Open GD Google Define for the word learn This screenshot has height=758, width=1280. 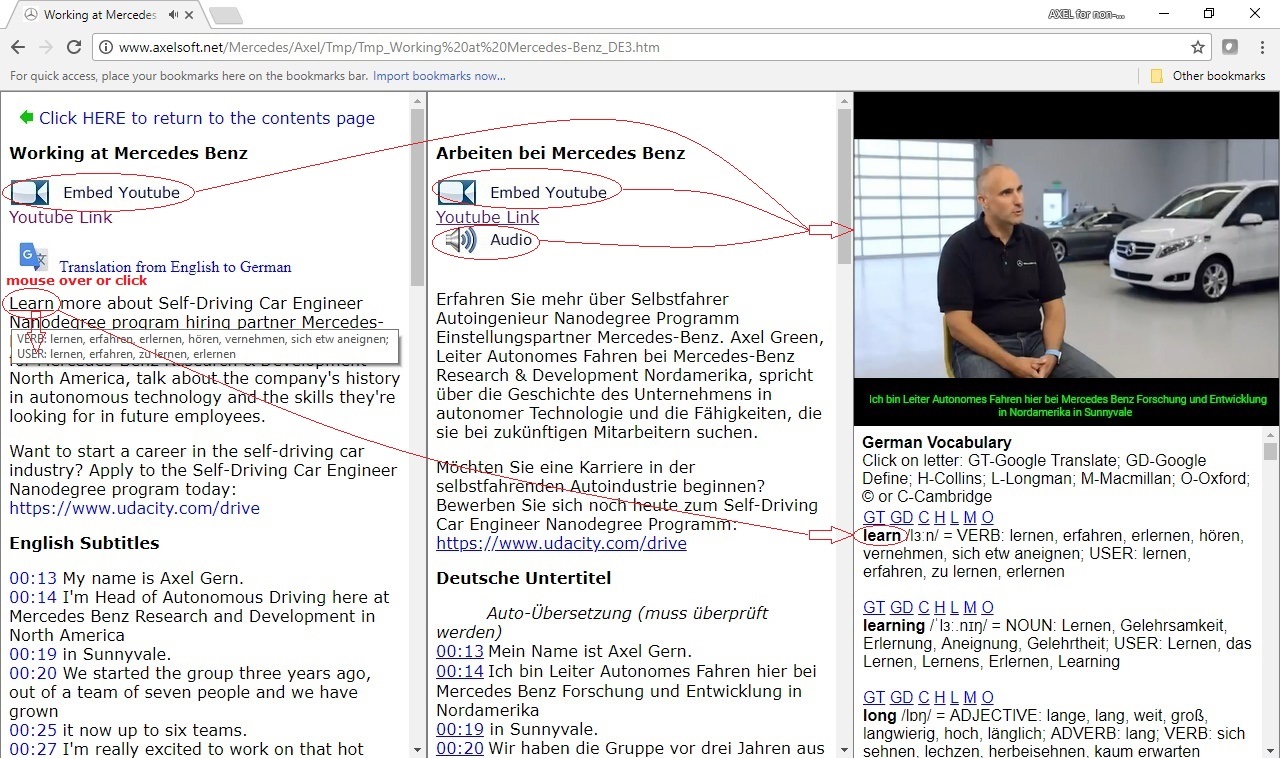point(902,517)
